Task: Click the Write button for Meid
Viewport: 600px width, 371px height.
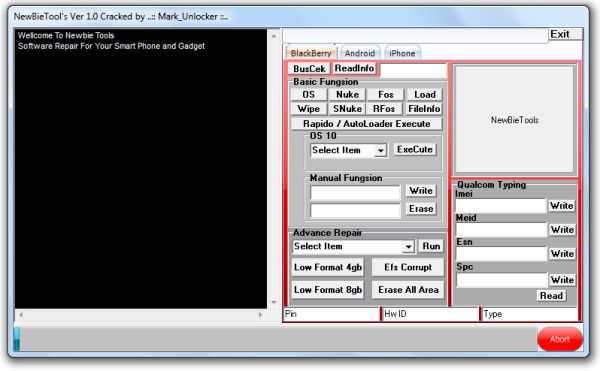Action: point(562,230)
